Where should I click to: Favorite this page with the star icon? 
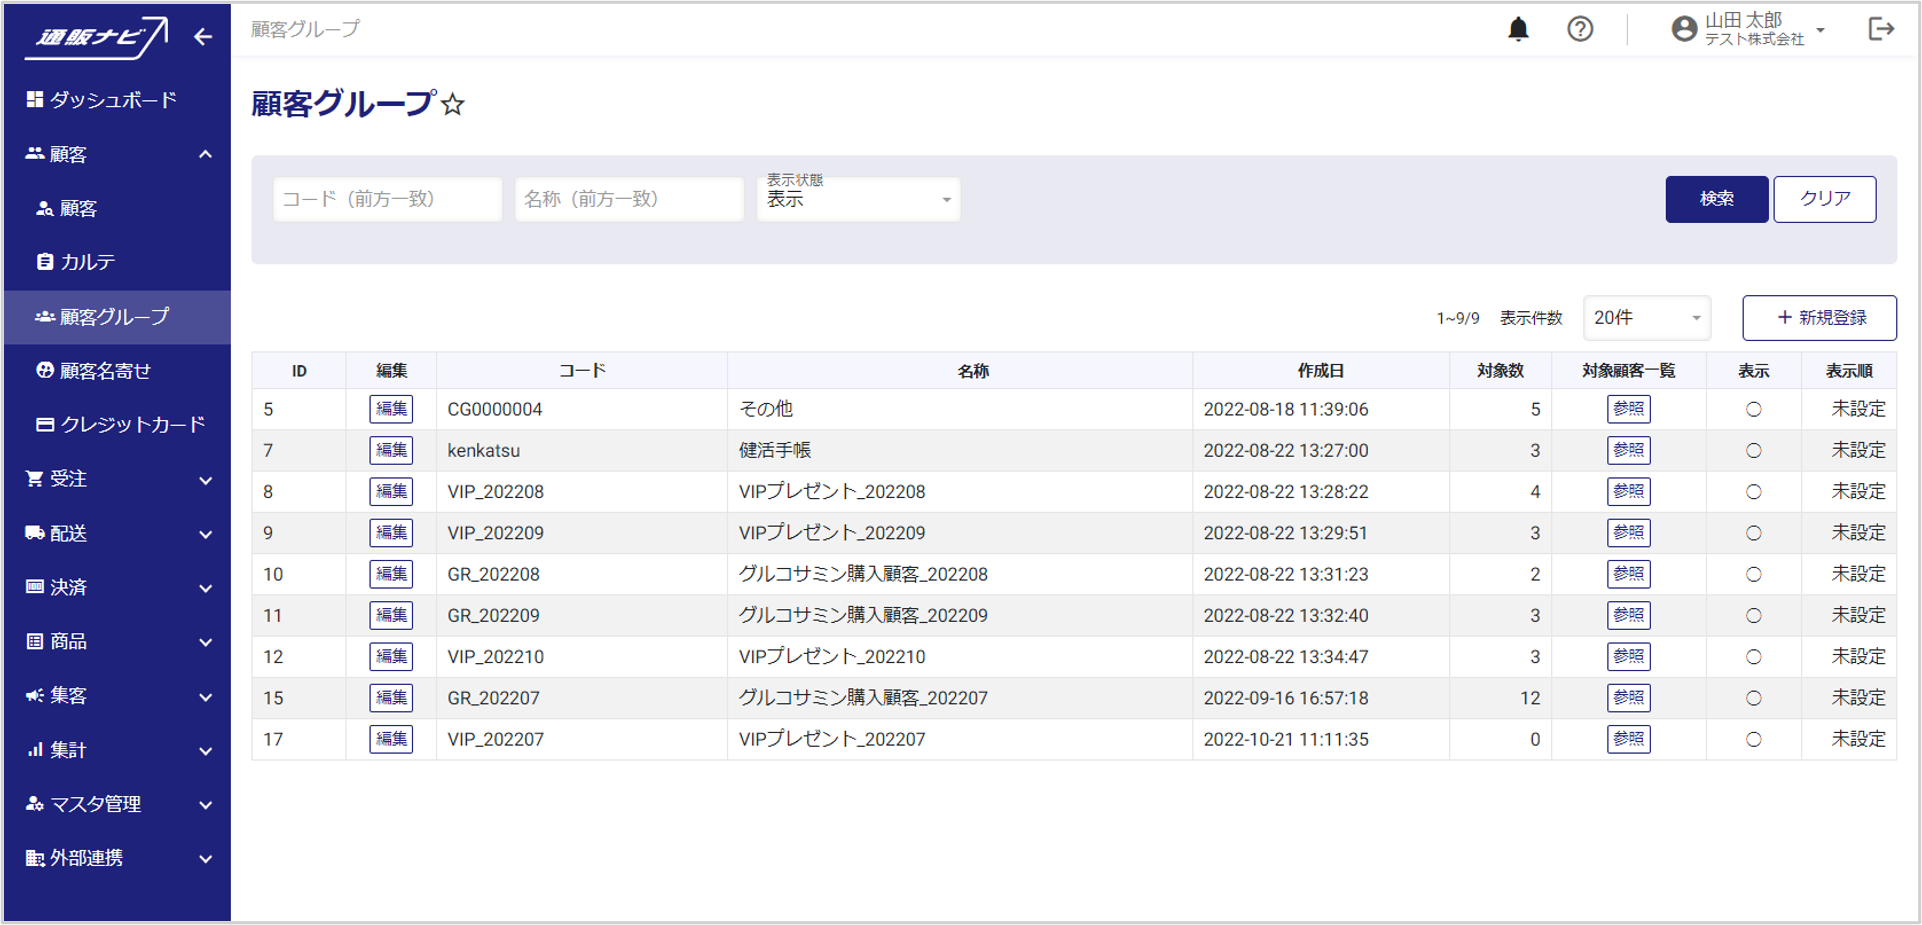pyautogui.click(x=453, y=104)
